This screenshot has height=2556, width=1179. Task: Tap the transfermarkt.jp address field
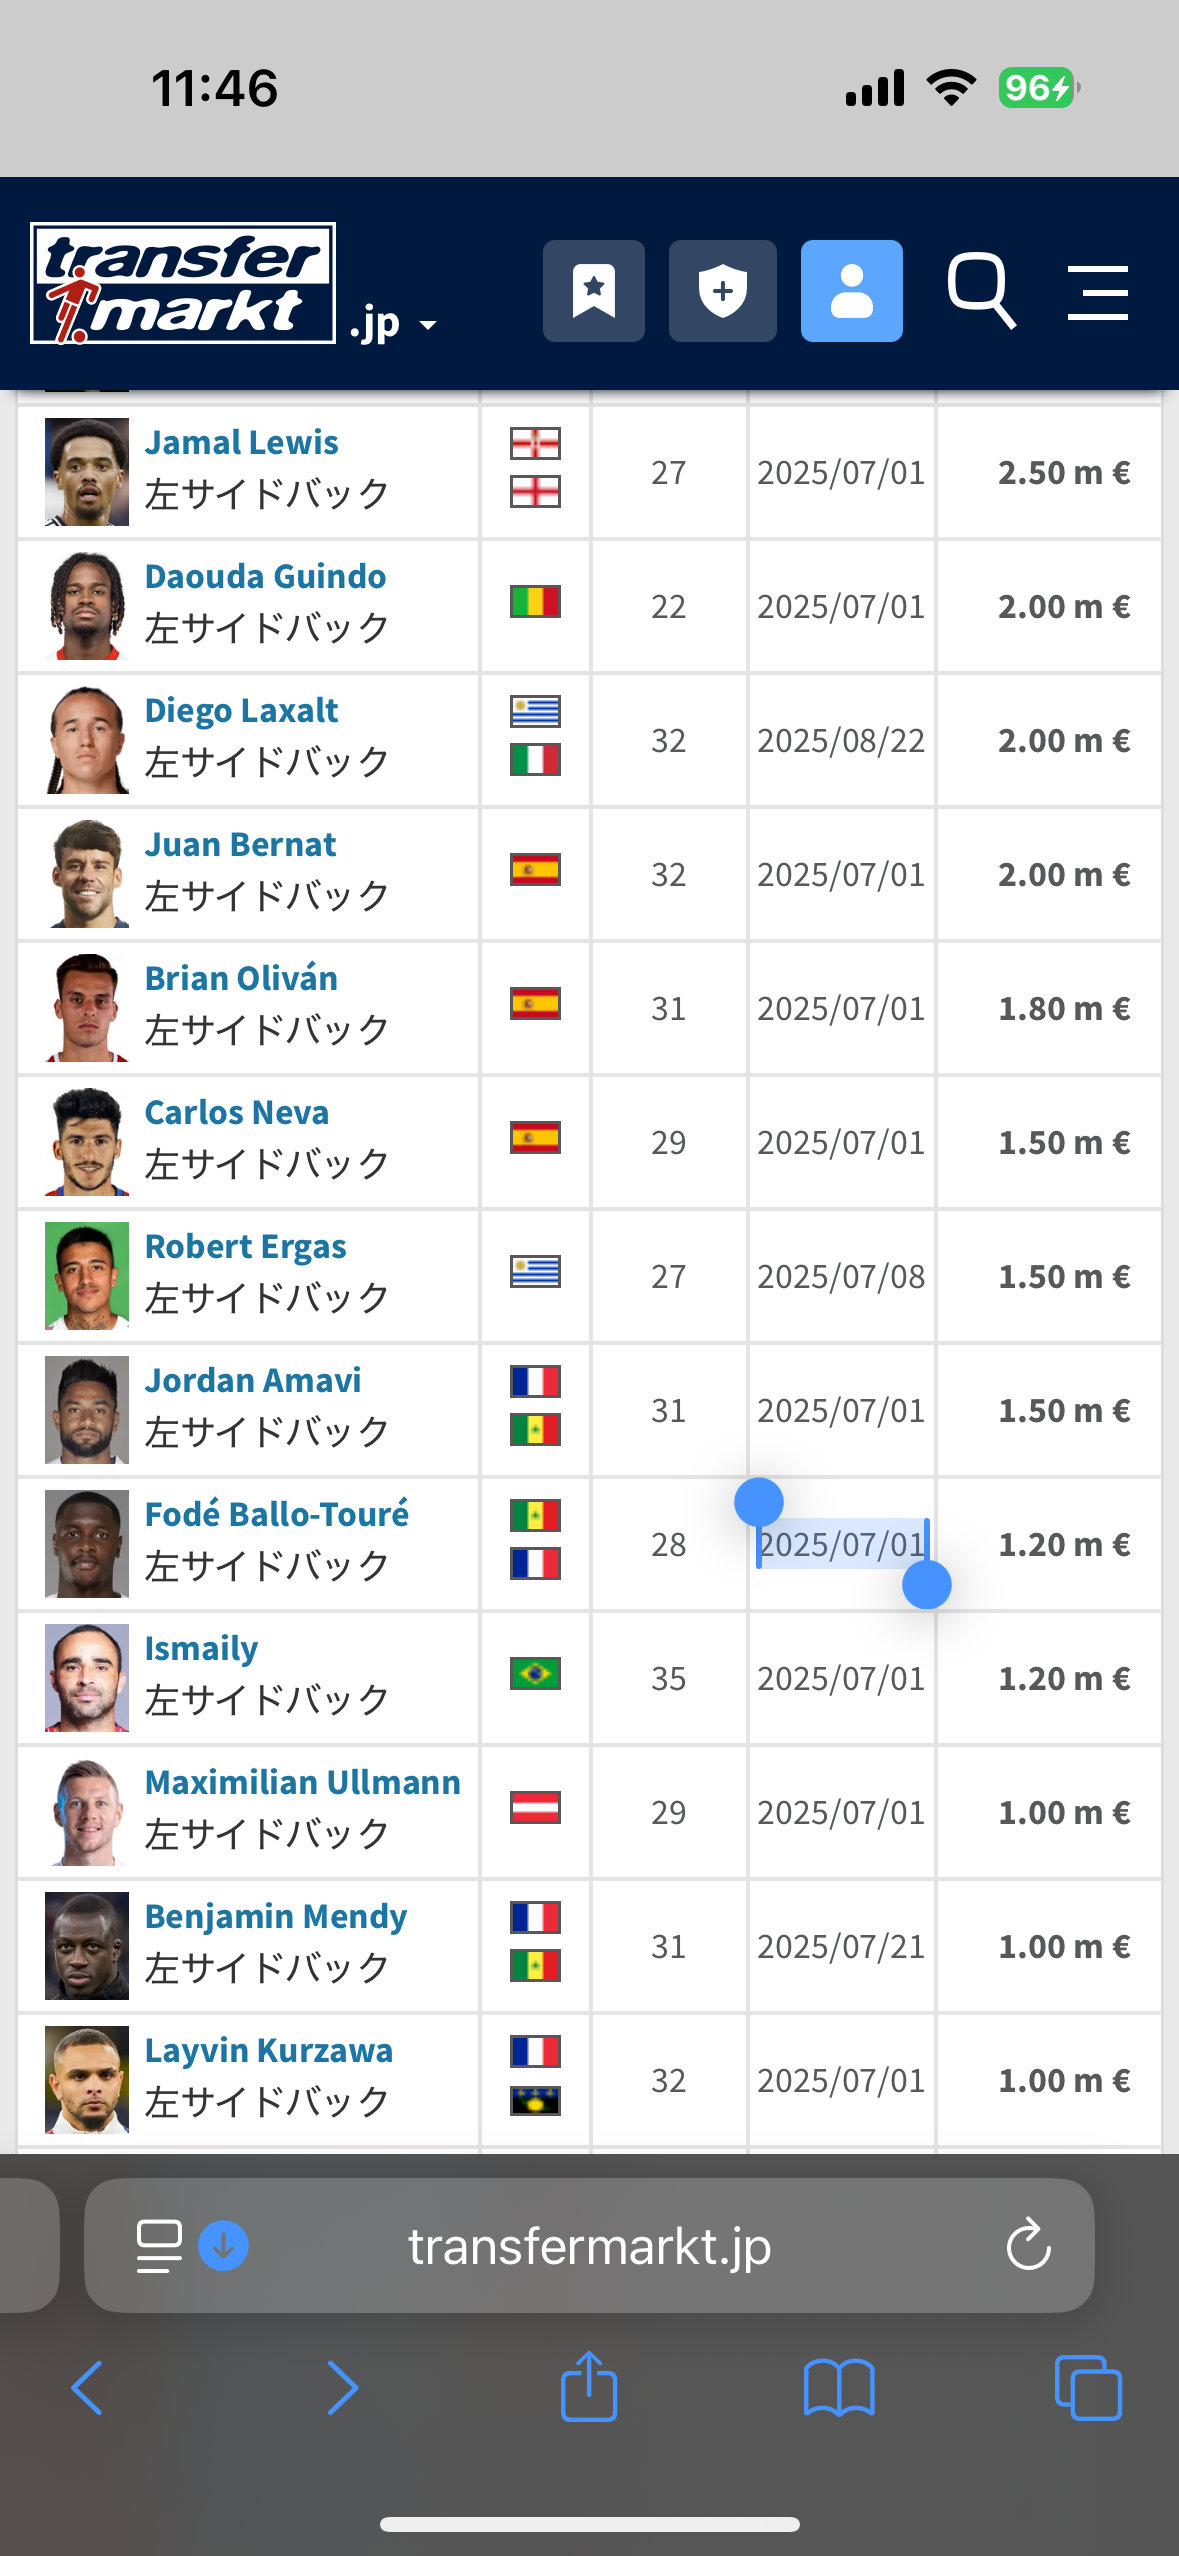pos(589,2246)
